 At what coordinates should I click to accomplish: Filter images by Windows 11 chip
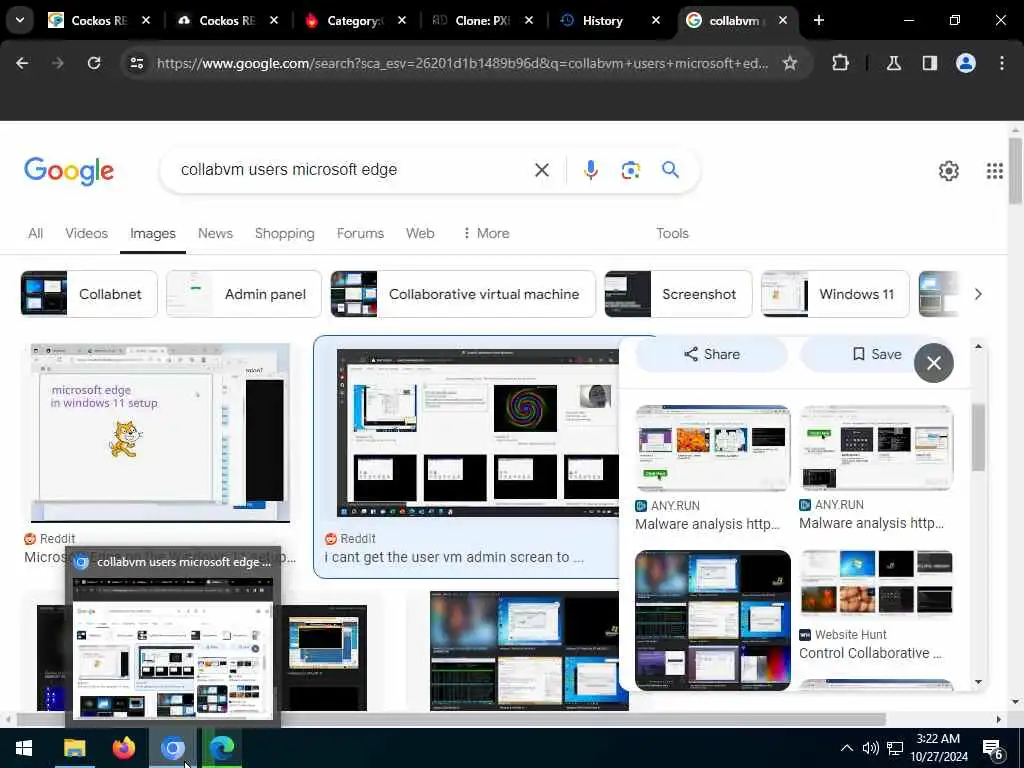click(835, 294)
